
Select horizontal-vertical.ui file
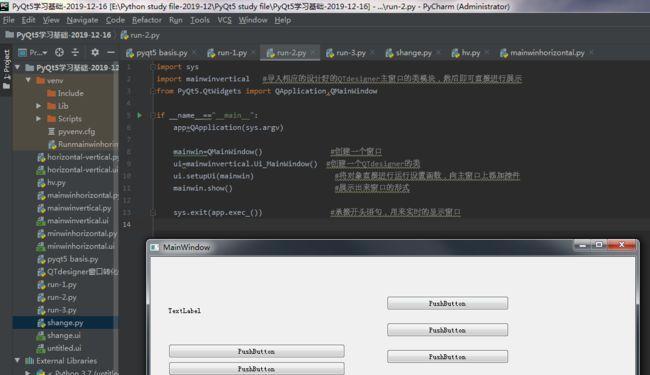coord(77,169)
